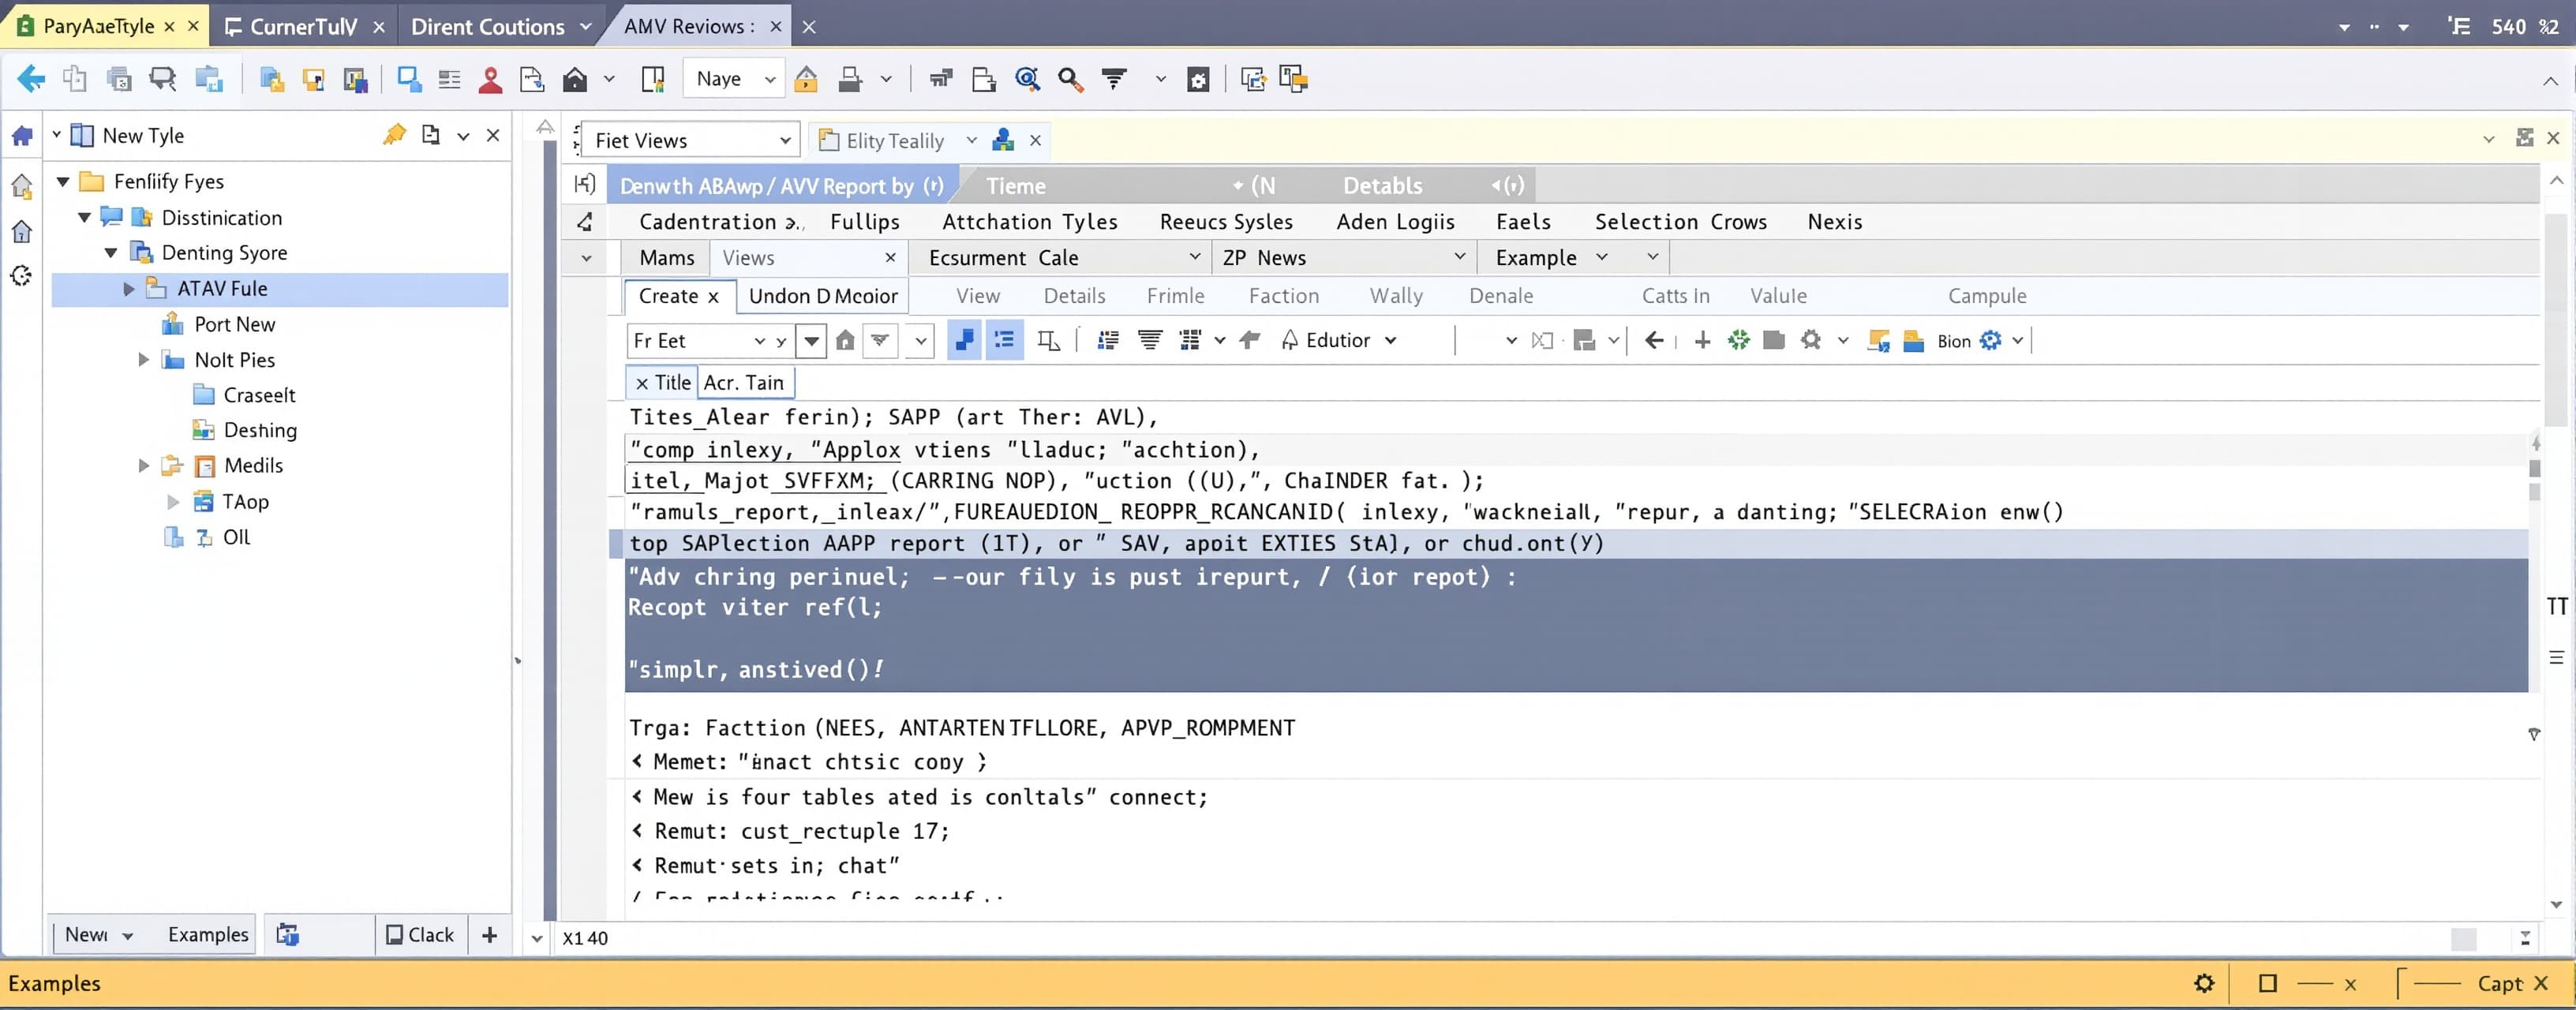2576x1010 pixels.
Task: Click the home icon at the top of the left sidebar
Action: click(22, 135)
